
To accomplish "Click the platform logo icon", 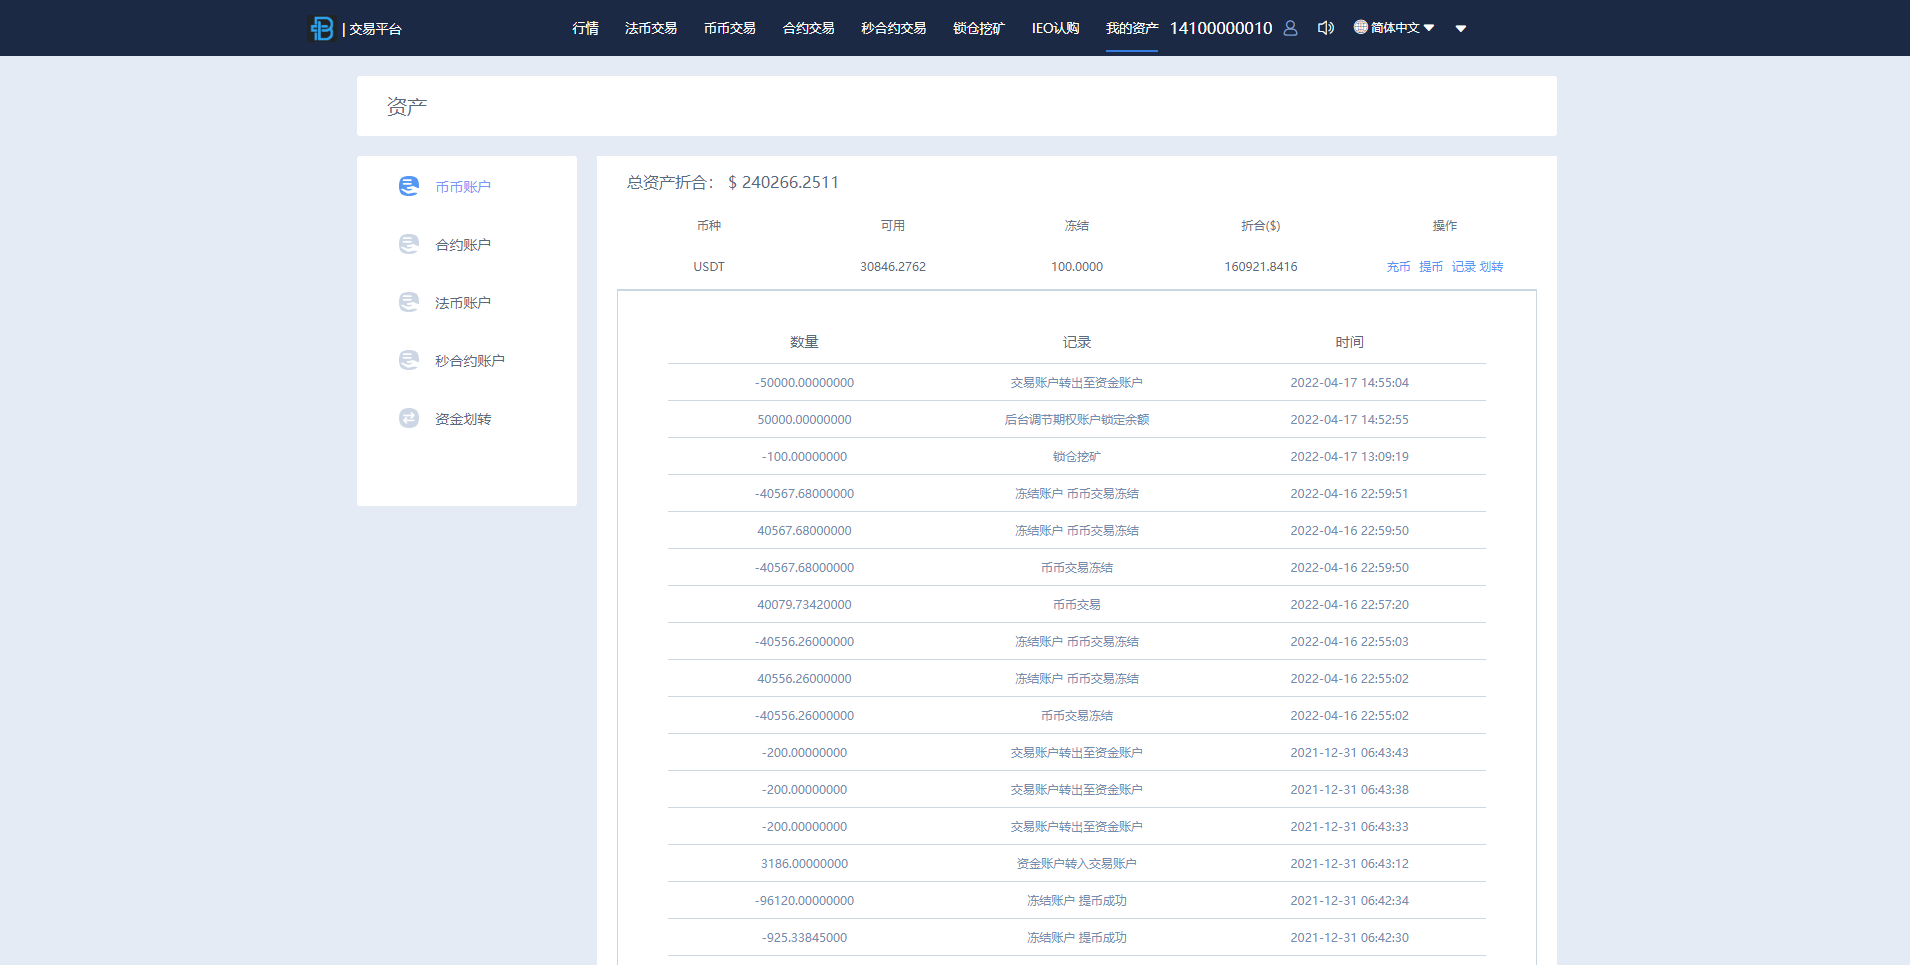I will coord(321,28).
